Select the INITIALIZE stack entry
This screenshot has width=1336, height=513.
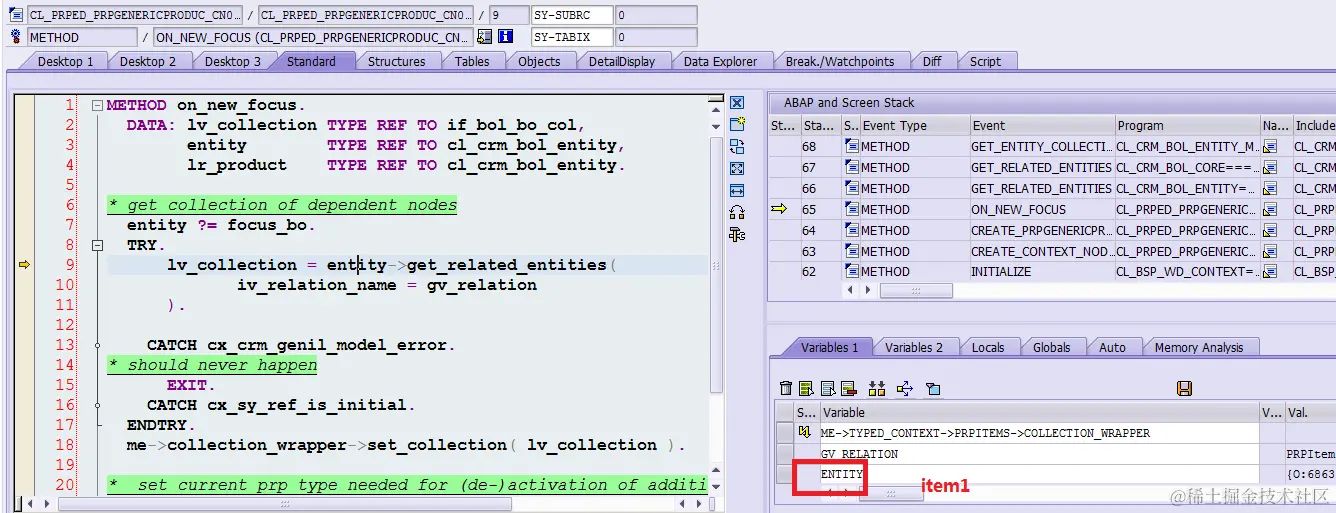pos(1041,271)
